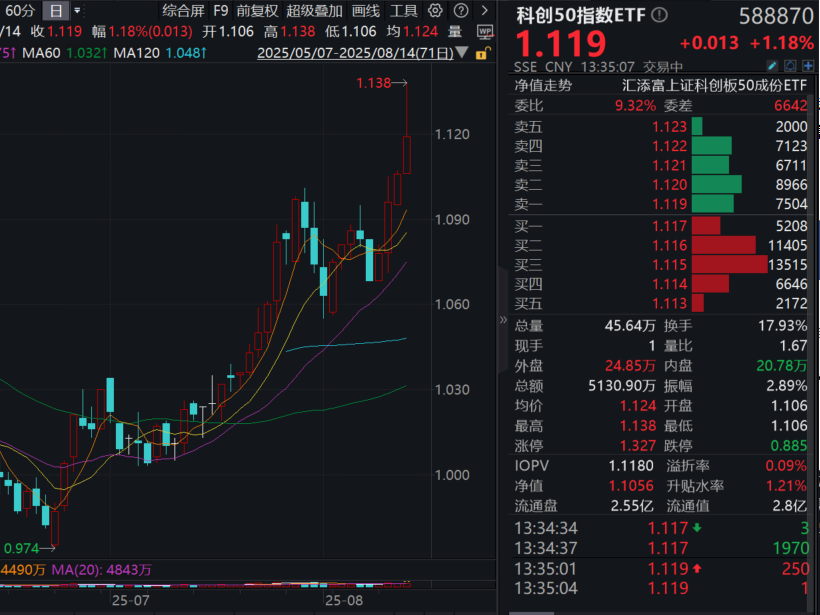Screen dimensions: 820x615
Task: Switch to 60分 period tab
Action: coord(20,11)
